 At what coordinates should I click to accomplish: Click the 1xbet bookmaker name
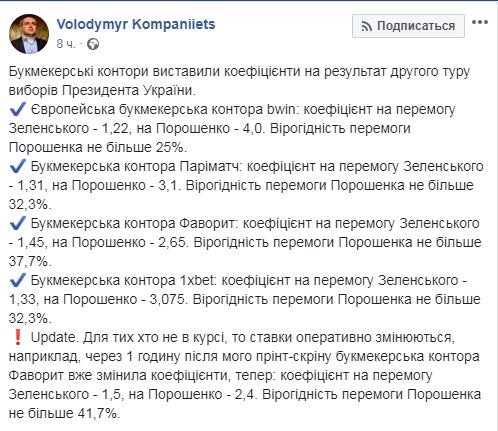198,280
